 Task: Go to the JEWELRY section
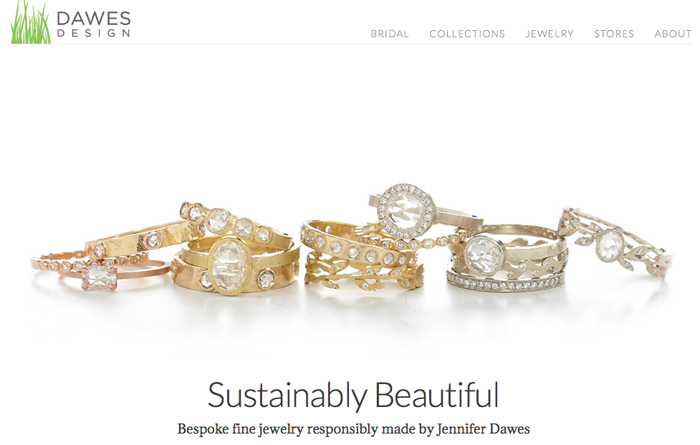click(550, 34)
